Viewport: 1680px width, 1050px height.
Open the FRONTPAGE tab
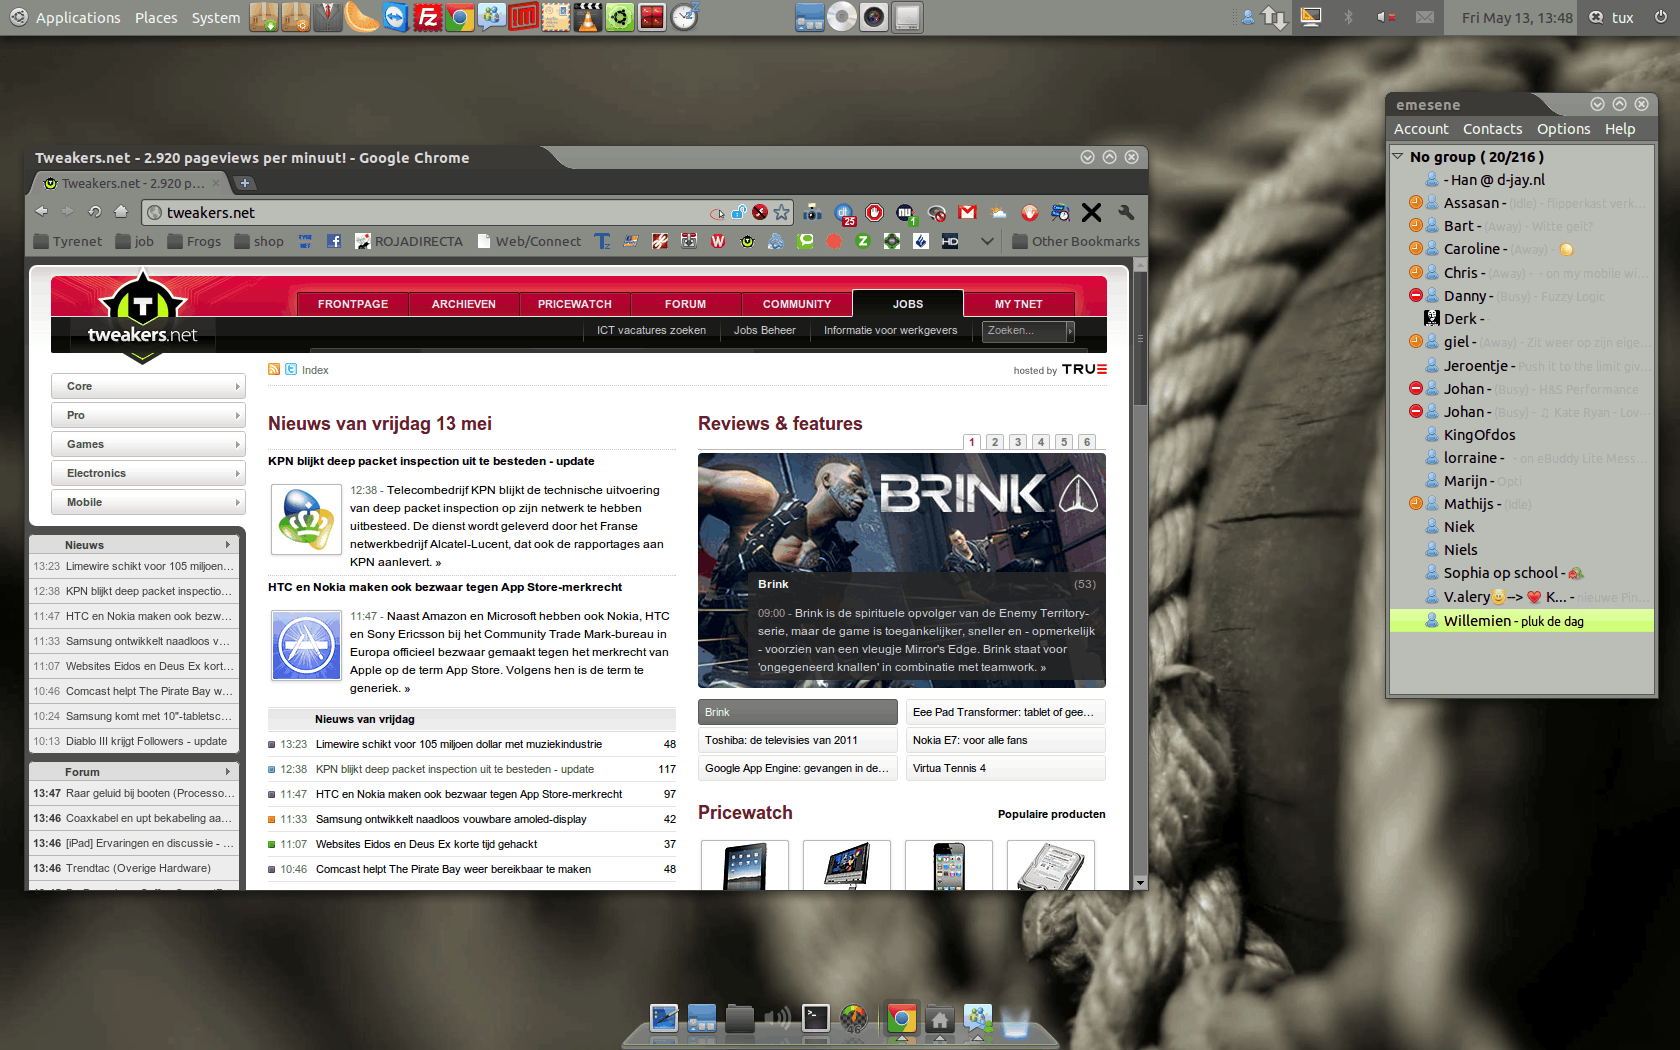click(x=353, y=304)
